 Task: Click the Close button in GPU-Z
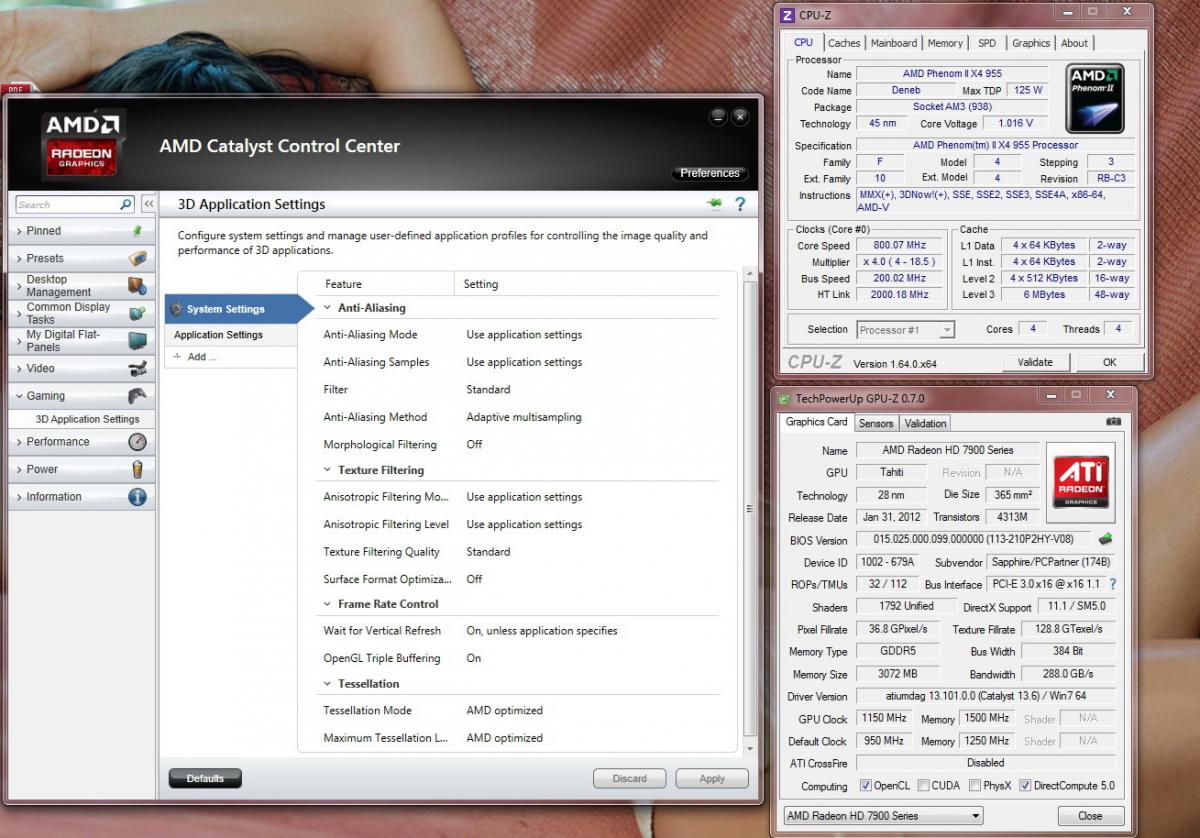pyautogui.click(x=1090, y=815)
